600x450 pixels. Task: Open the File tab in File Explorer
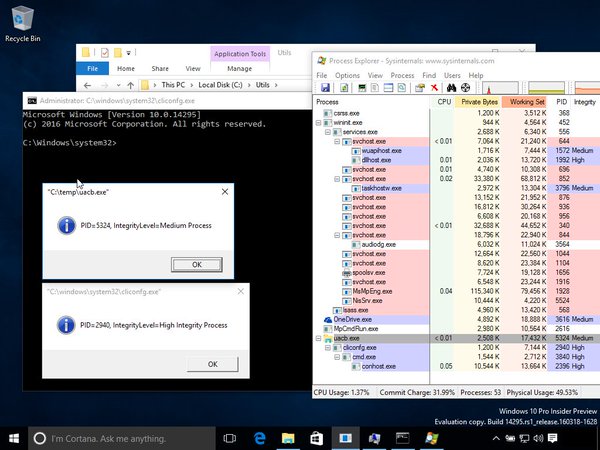click(92, 68)
